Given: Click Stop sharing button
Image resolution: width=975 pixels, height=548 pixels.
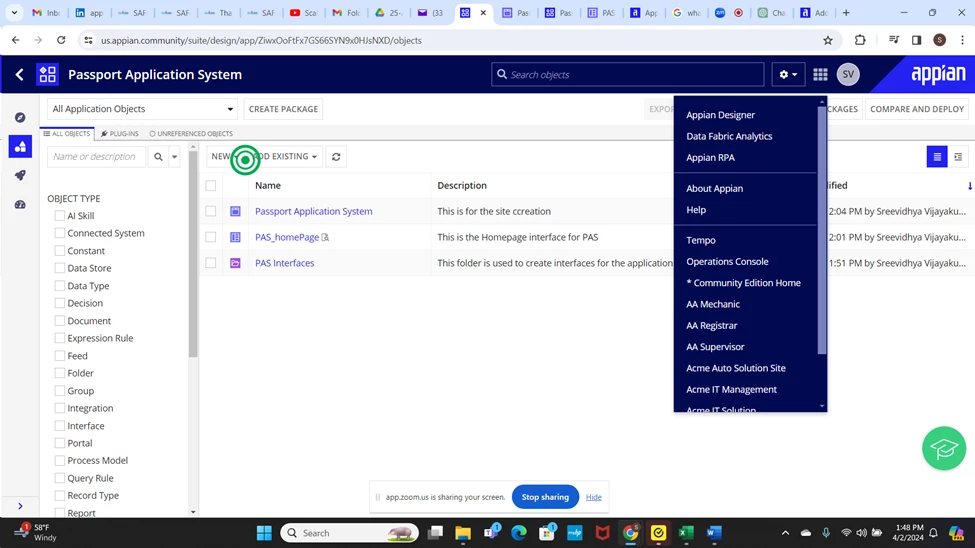Looking at the screenshot, I should (545, 497).
